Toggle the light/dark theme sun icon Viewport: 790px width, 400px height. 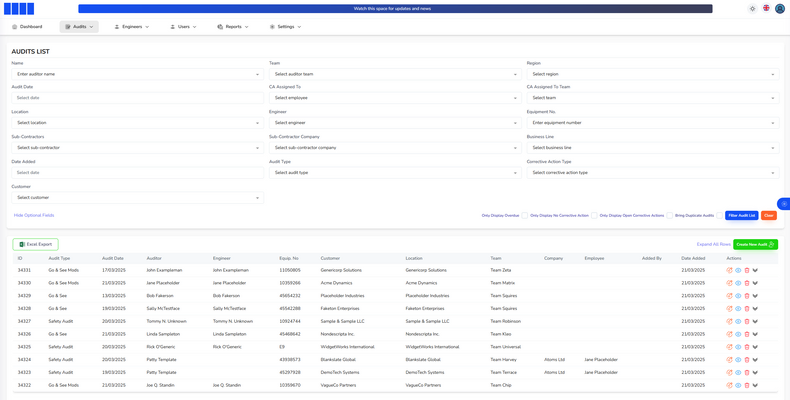pos(752,9)
